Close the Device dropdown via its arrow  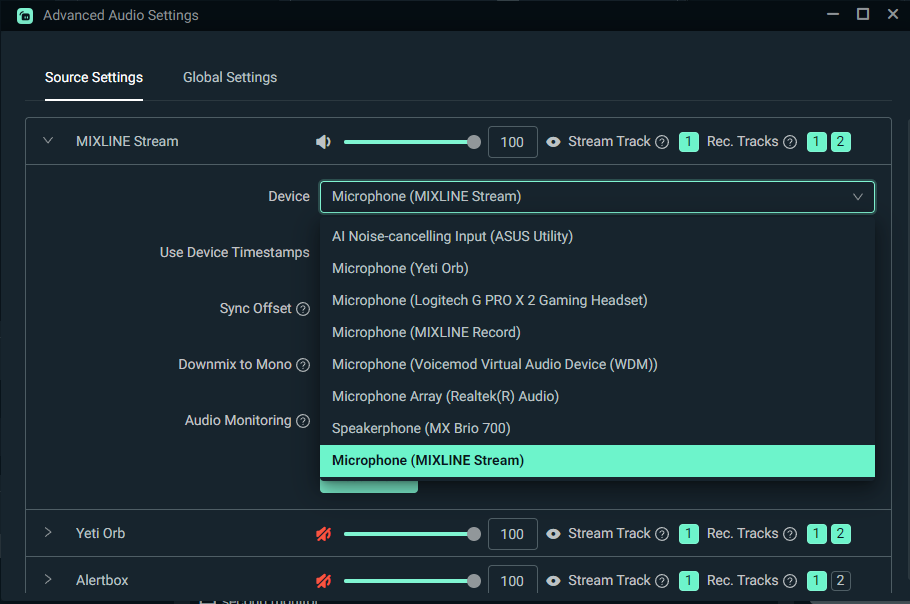858,197
